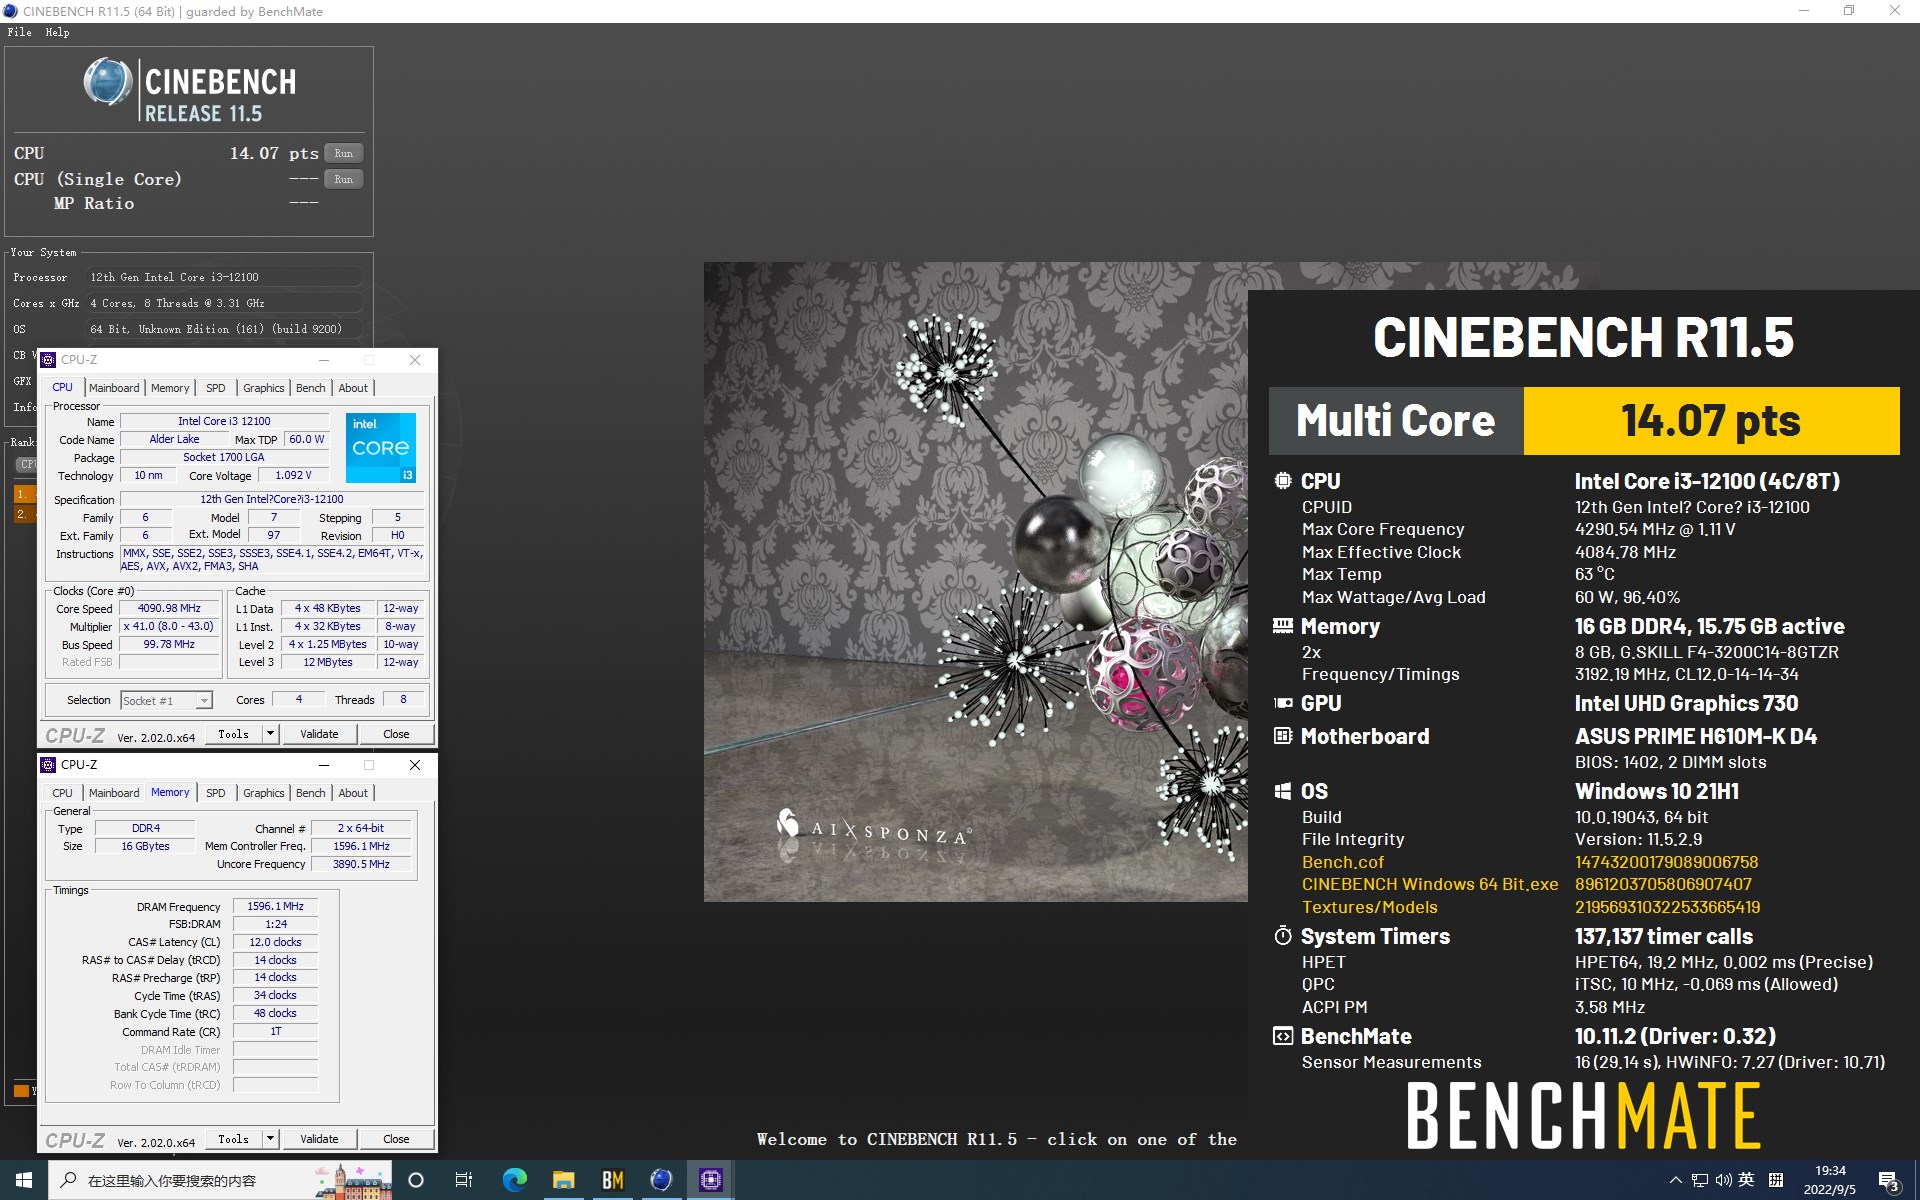Click the Bench.cof file integrity entry

(1343, 862)
